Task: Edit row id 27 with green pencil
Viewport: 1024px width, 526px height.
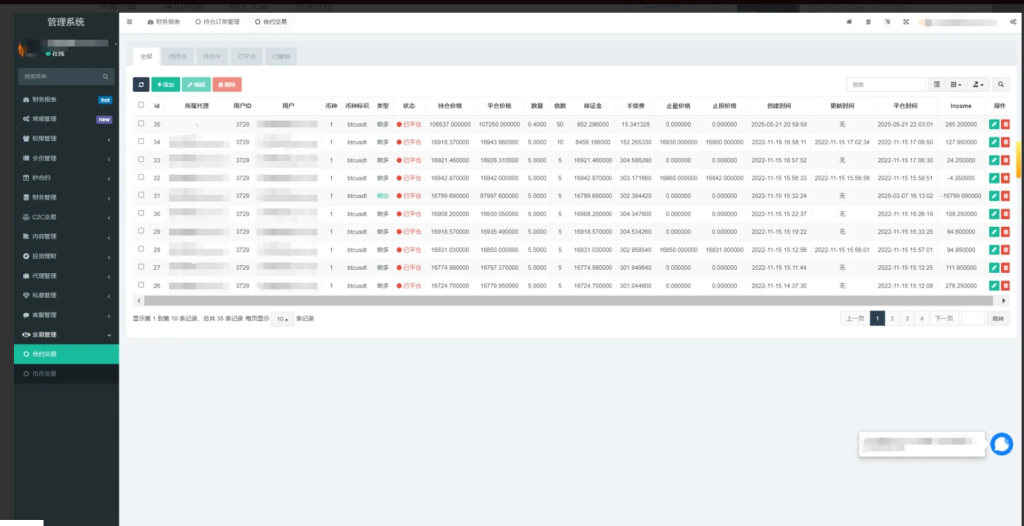Action: click(994, 267)
